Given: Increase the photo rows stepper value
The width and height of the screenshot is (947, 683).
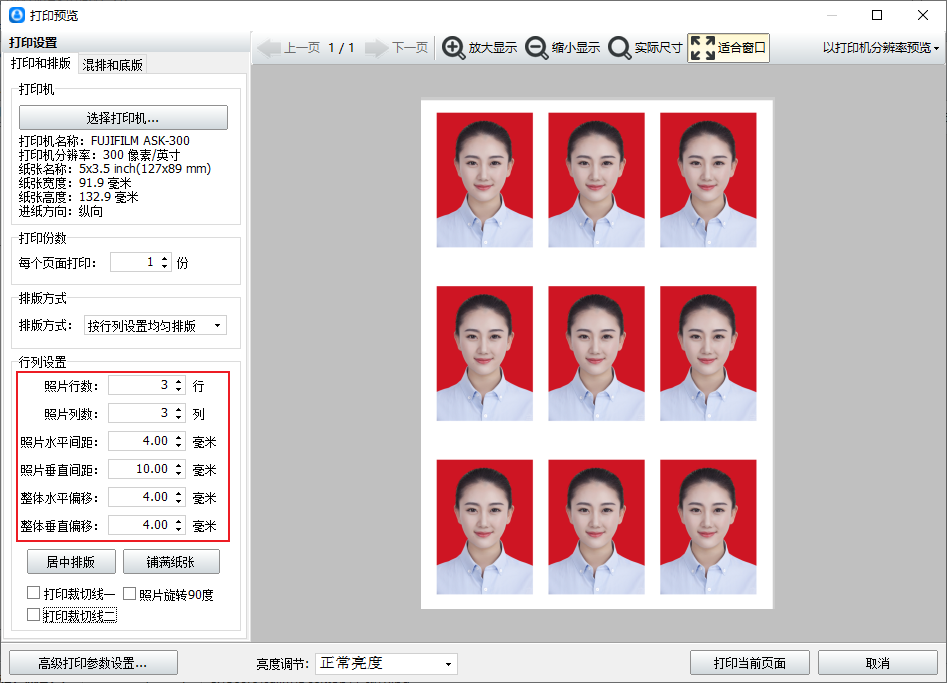Looking at the screenshot, I should click(179, 381).
